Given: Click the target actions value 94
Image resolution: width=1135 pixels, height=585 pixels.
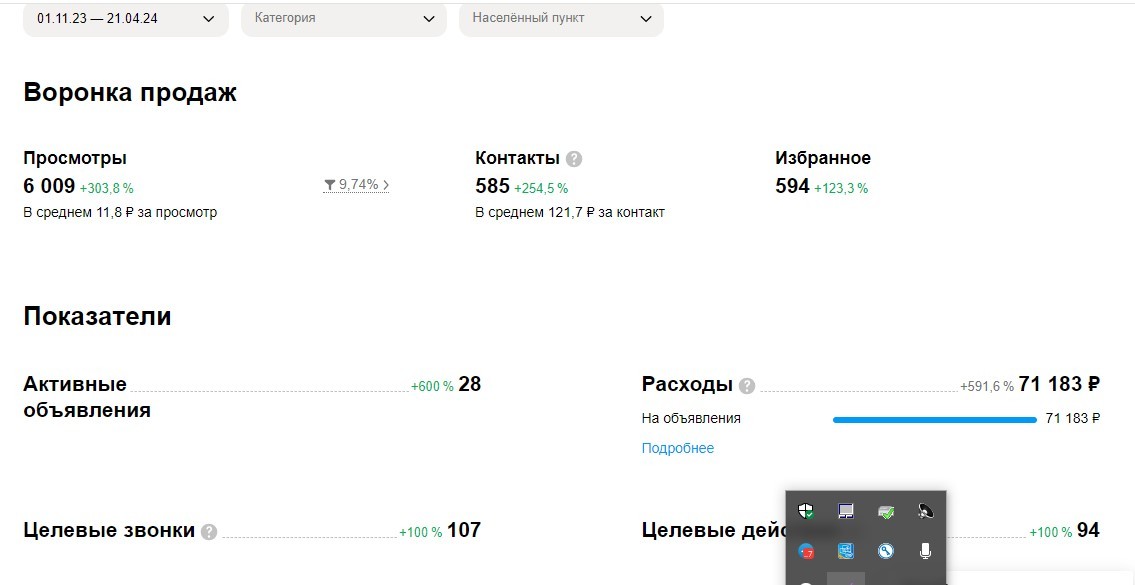Looking at the screenshot, I should pyautogui.click(x=1088, y=531).
